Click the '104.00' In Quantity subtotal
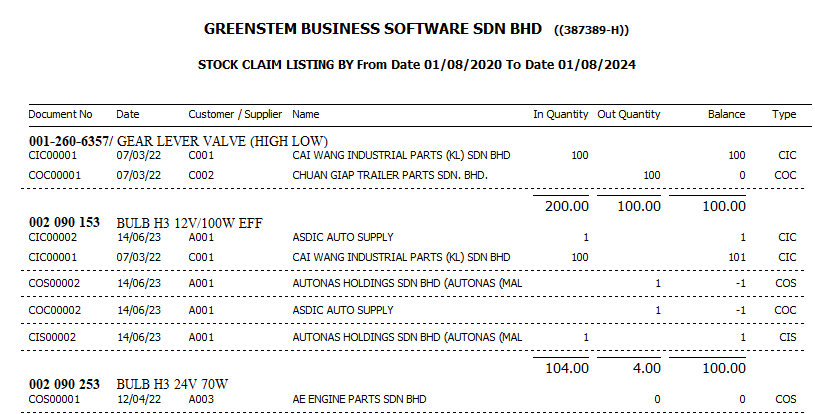Viewport: 815px width, 414px height. click(x=567, y=368)
